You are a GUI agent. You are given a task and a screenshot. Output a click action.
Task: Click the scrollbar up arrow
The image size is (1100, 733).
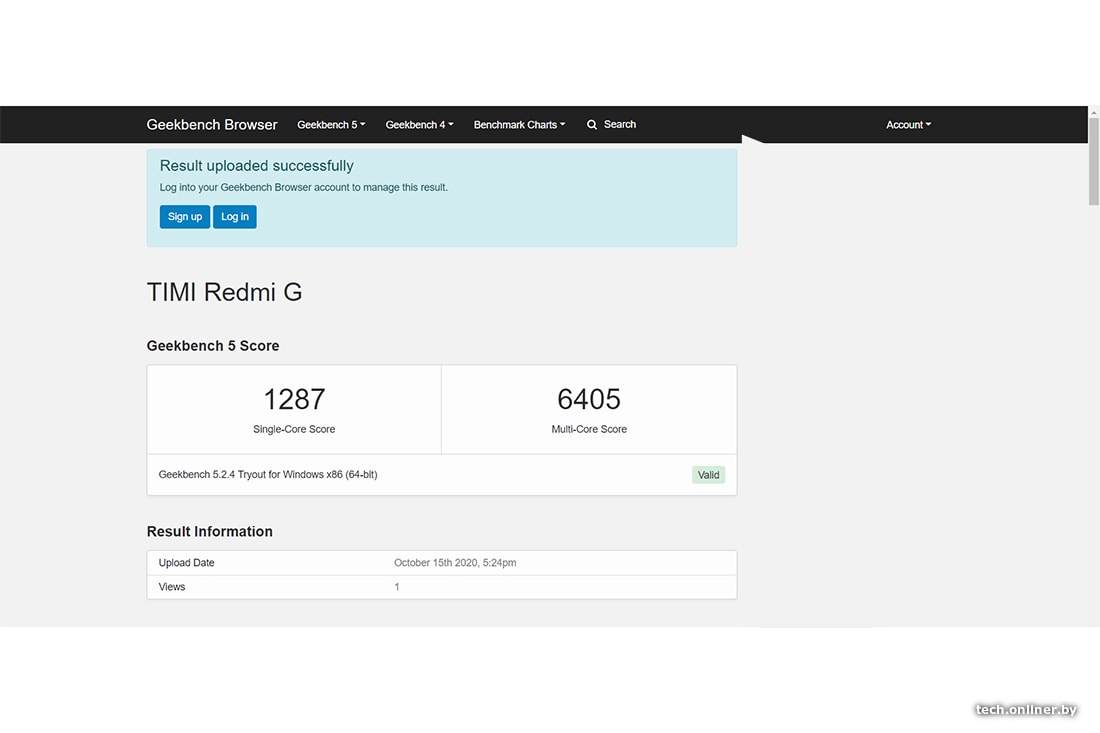tap(1094, 112)
